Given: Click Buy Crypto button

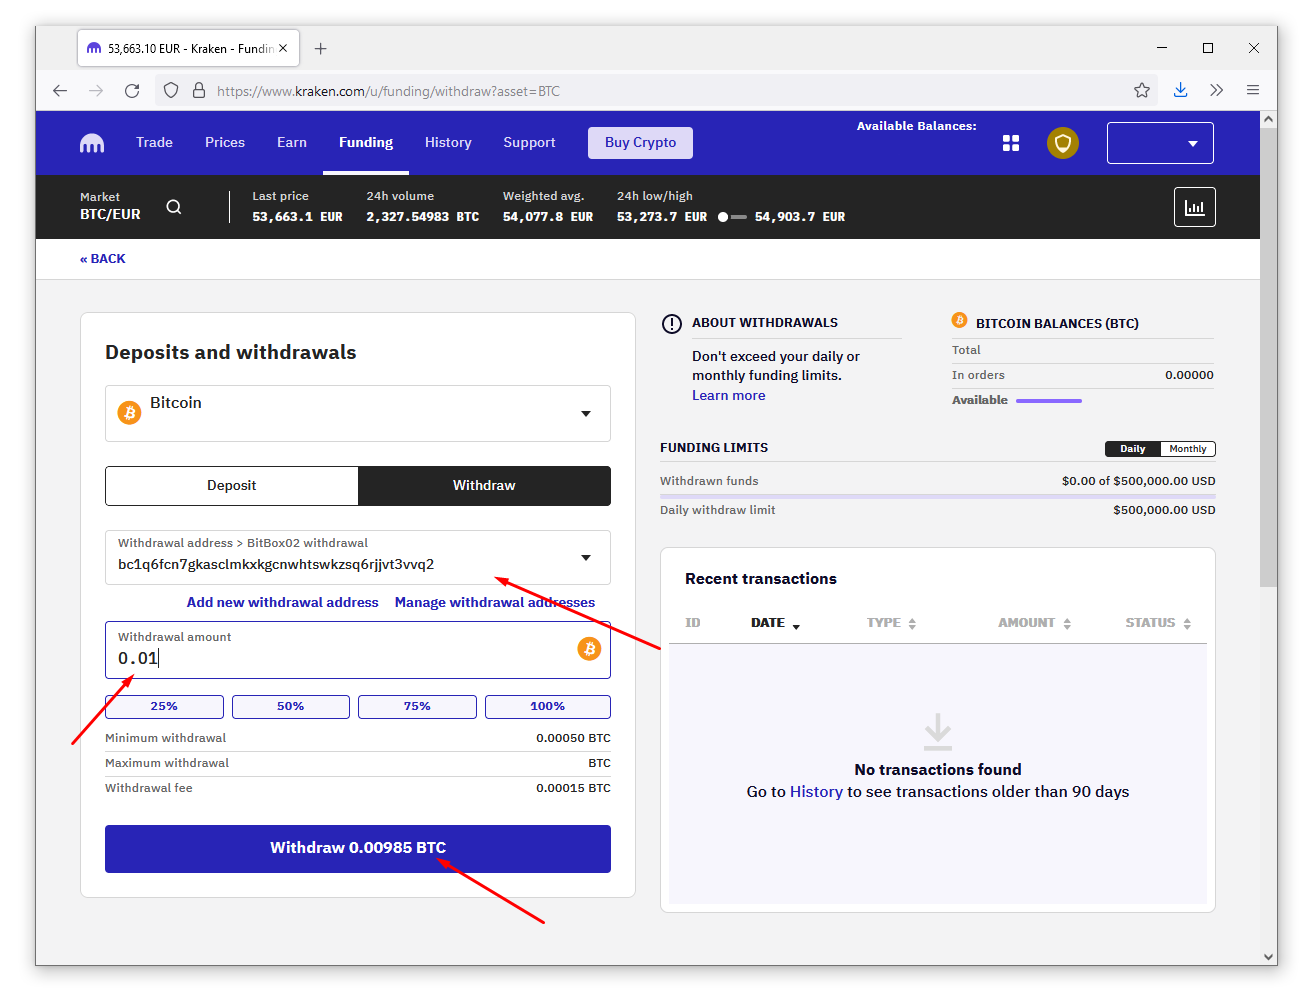Looking at the screenshot, I should [x=641, y=143].
